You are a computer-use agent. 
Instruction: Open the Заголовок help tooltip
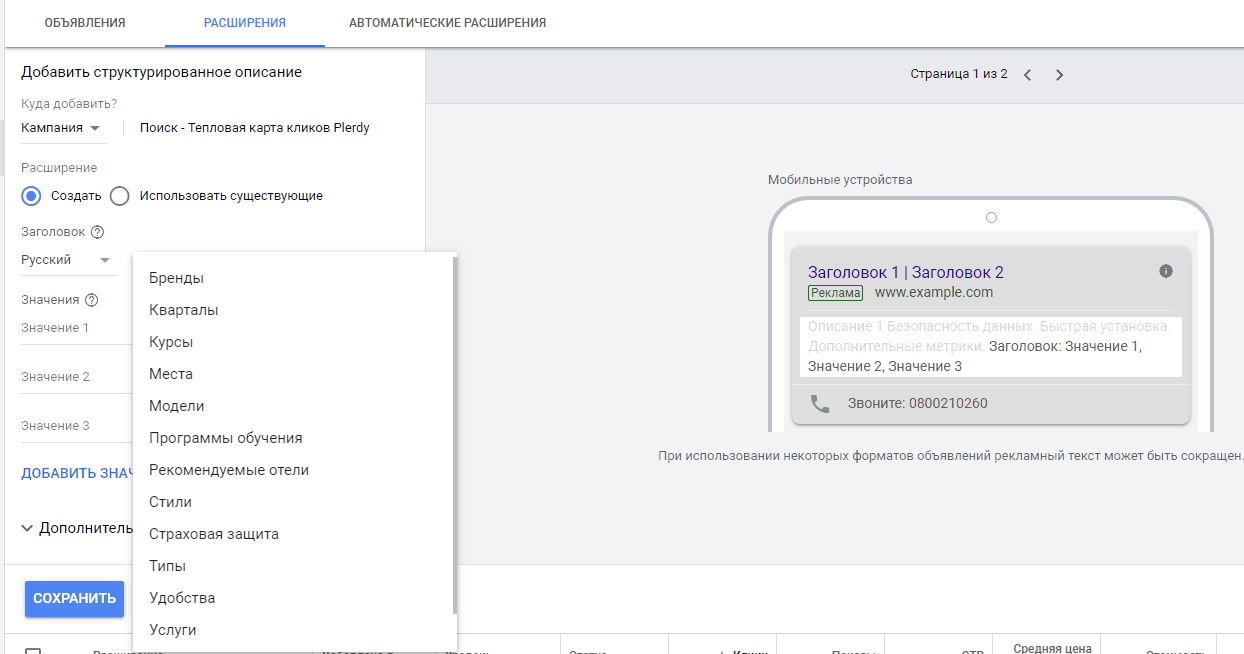97,231
